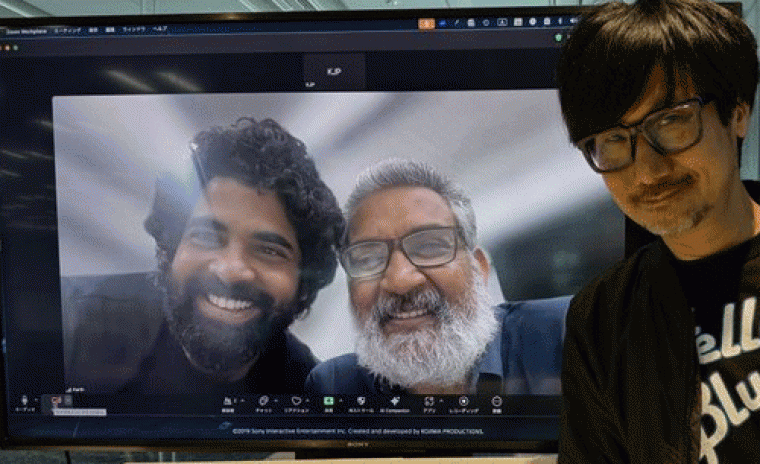Open the Chat icon in the toolbar
The height and width of the screenshot is (464, 760).
tap(262, 400)
